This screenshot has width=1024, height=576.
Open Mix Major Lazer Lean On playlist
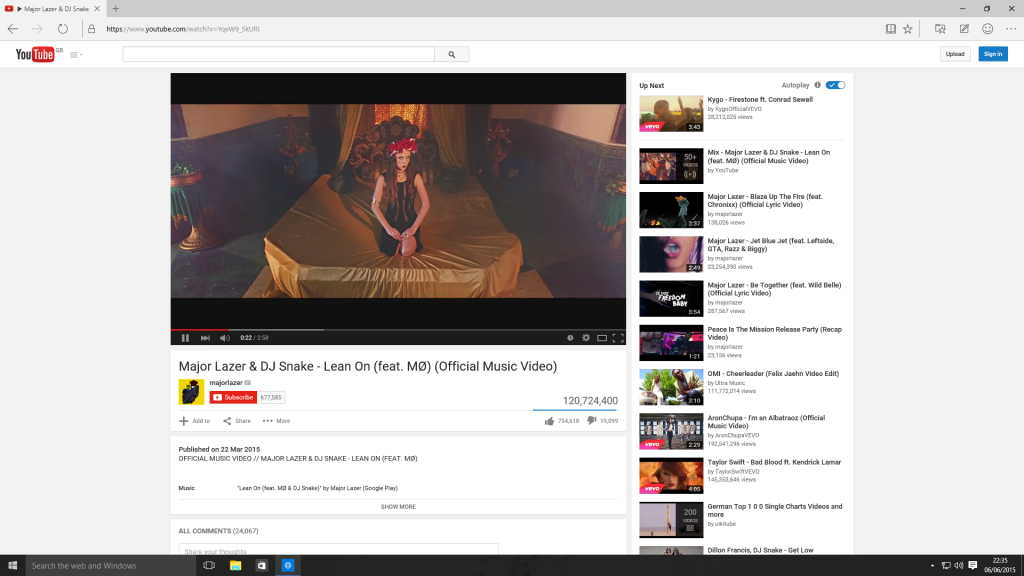click(769, 157)
